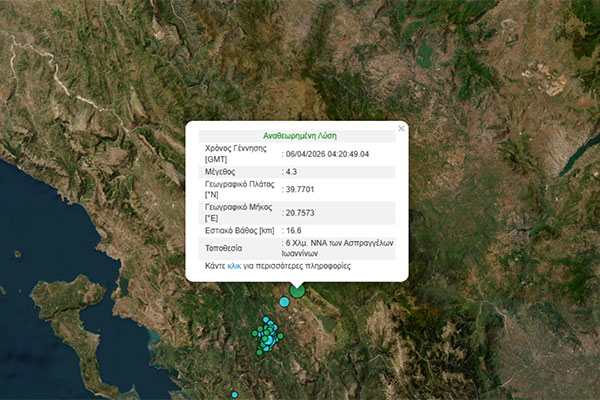Click the isolated cyan marker at the map's bottom edge
600x400 pixels.
(x=235, y=394)
